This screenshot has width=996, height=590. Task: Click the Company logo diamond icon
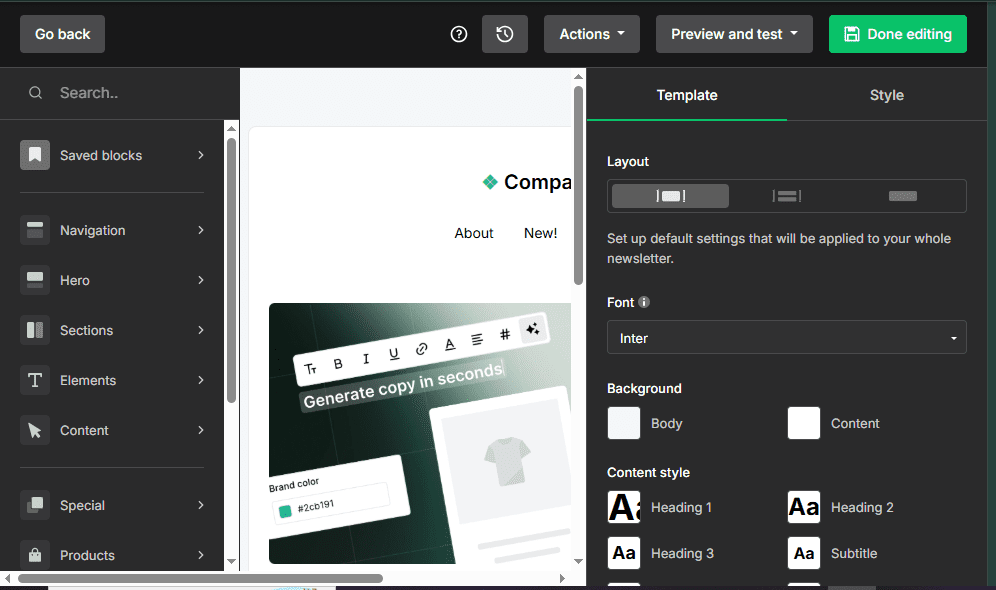(x=490, y=182)
